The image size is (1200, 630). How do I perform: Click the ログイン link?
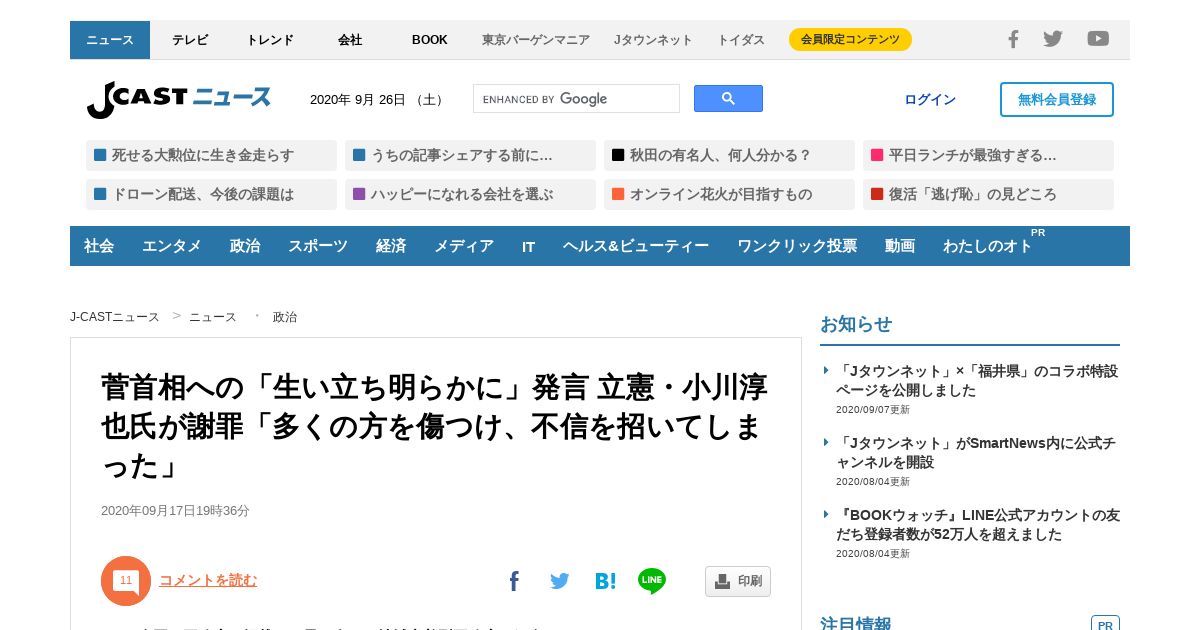[x=930, y=99]
